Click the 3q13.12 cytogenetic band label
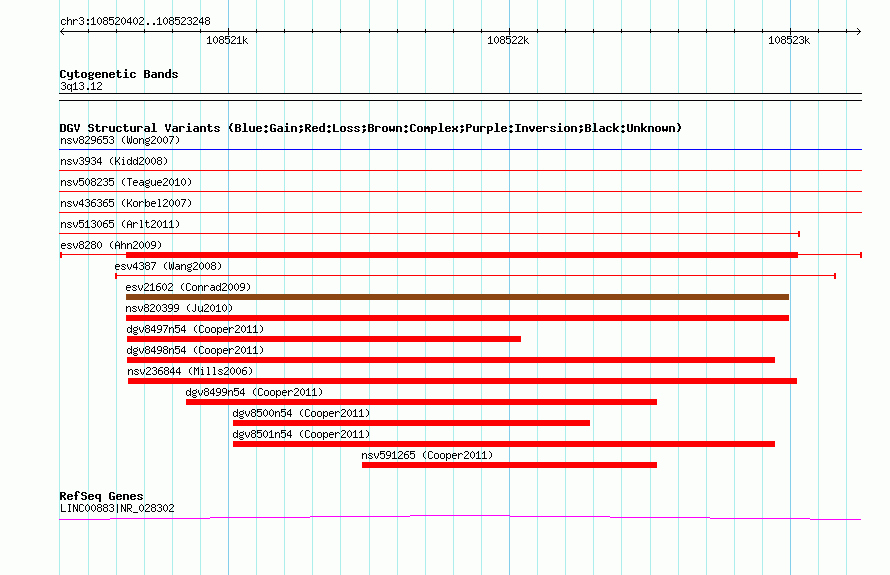 point(81,86)
